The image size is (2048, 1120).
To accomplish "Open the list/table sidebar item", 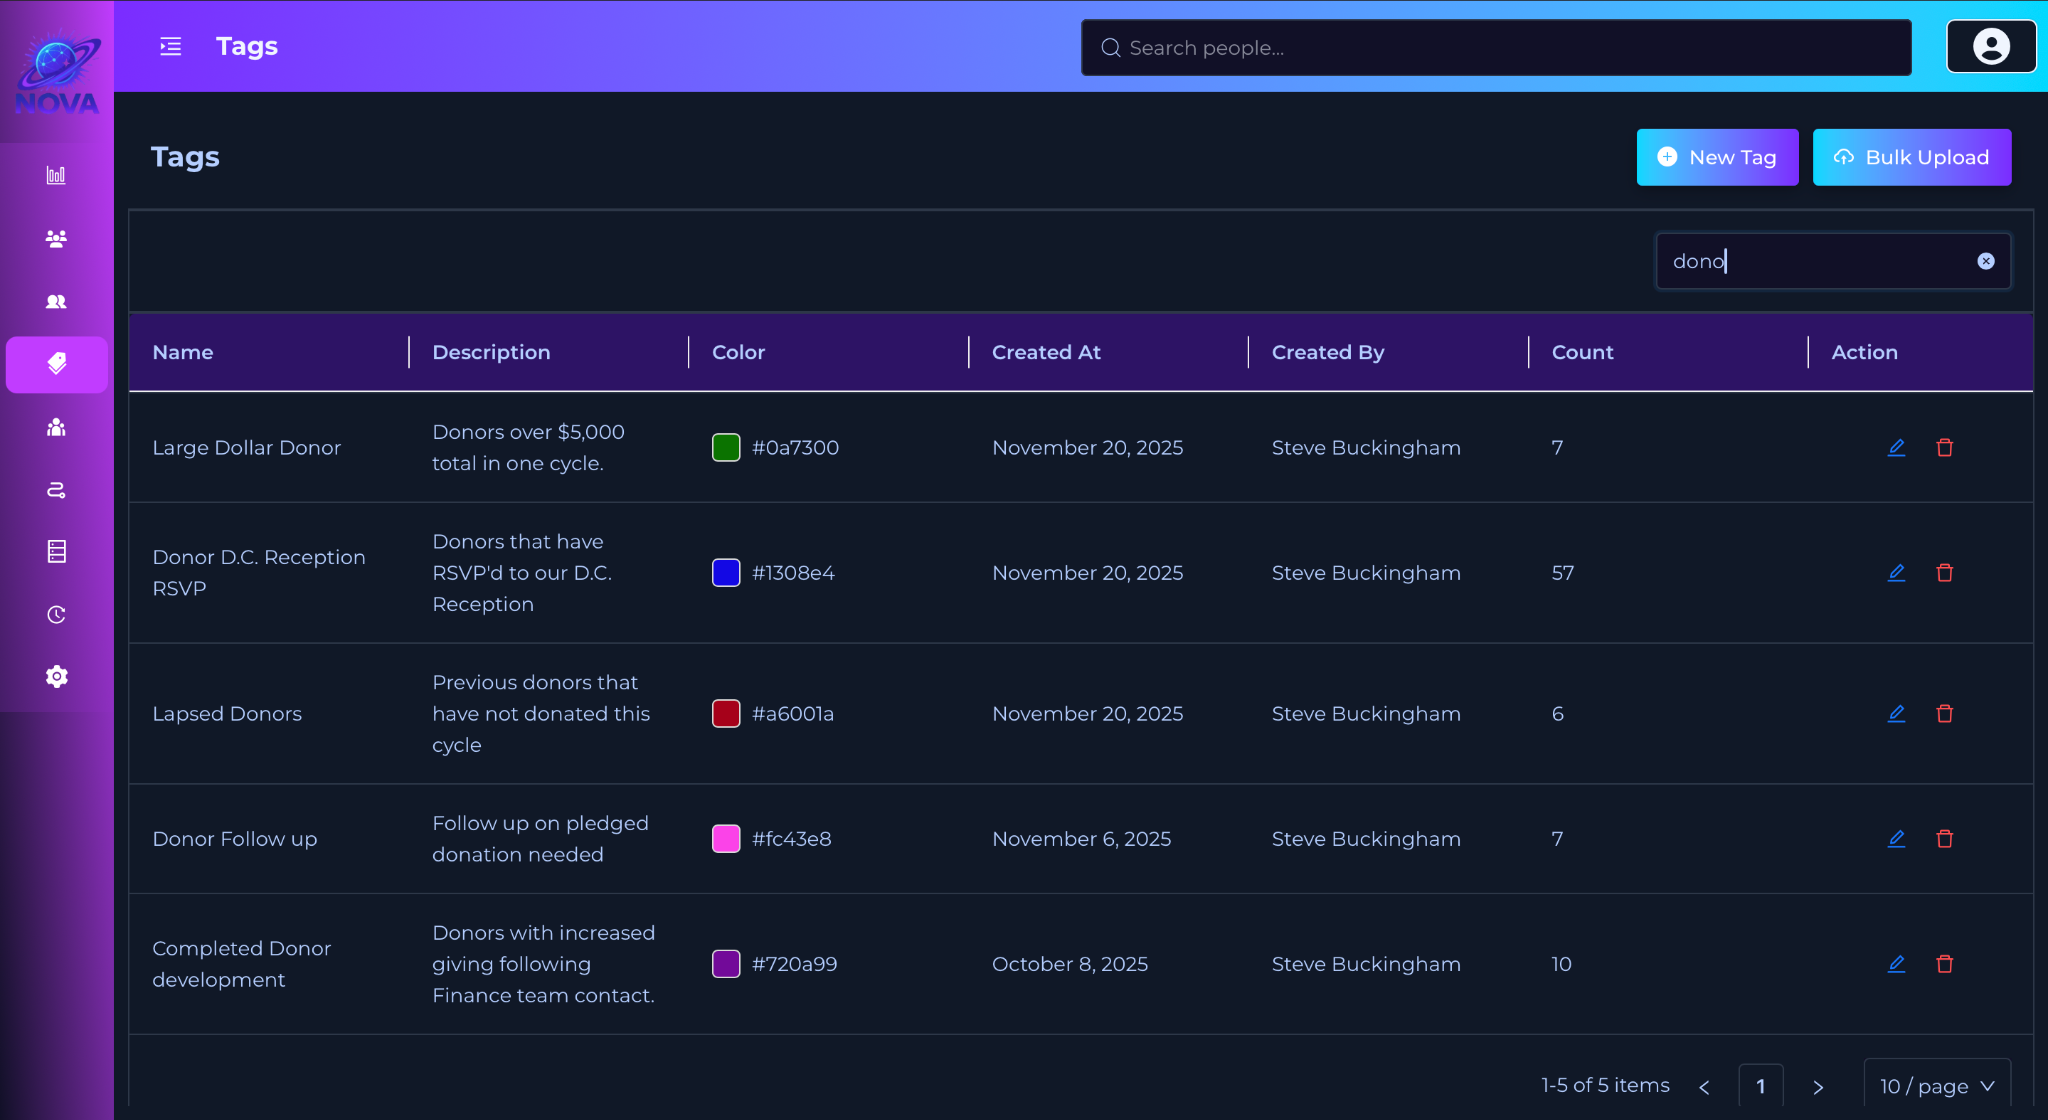I will coord(56,552).
